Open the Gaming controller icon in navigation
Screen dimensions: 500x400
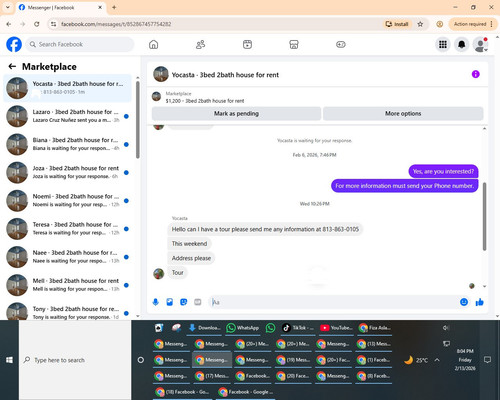(341, 44)
